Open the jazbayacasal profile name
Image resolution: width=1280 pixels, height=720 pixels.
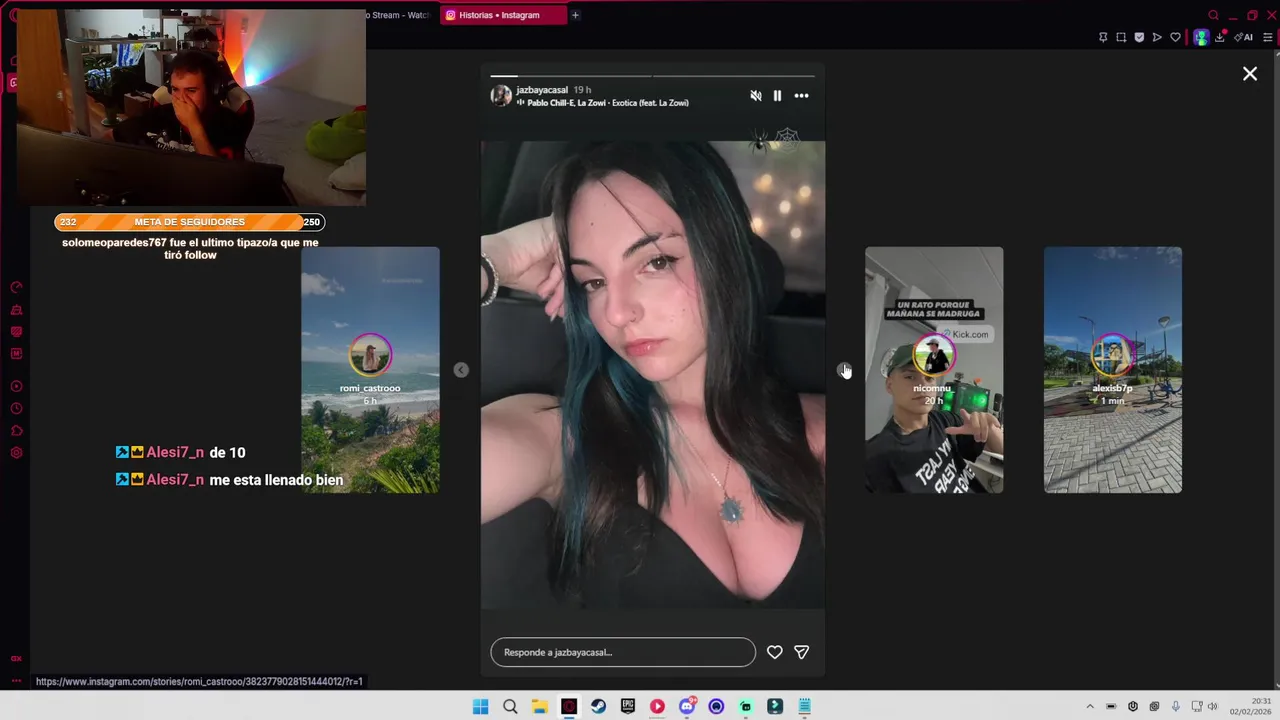[542, 90]
